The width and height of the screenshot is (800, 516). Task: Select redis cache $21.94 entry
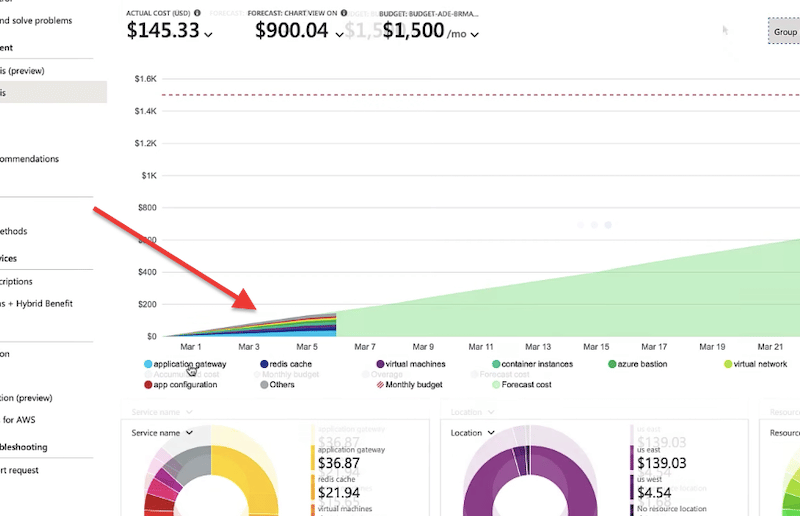point(338,487)
